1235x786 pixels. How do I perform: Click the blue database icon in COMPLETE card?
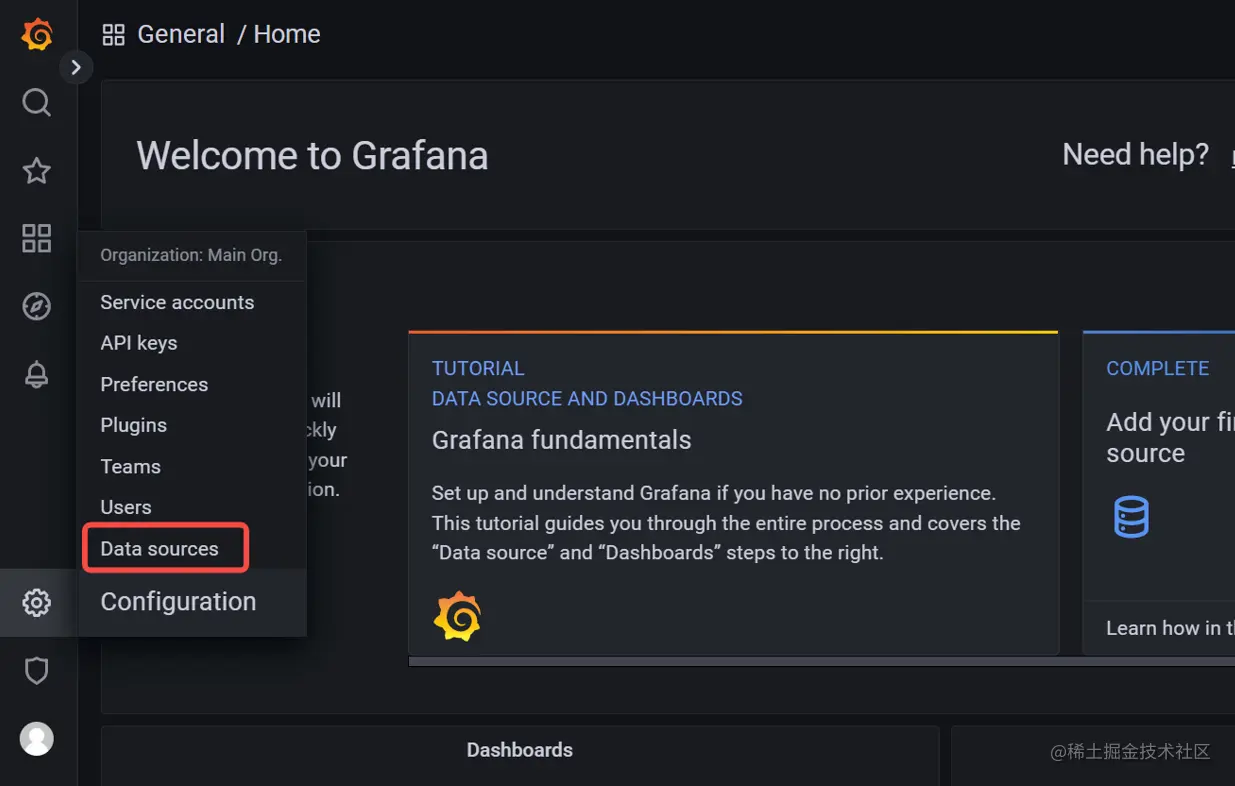(x=1131, y=517)
